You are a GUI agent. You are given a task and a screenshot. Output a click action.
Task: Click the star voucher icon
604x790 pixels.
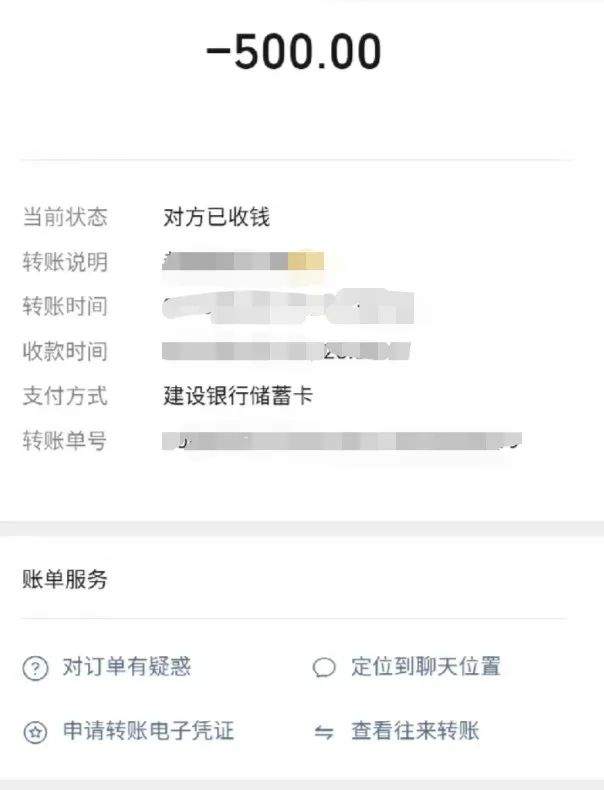coord(35,733)
